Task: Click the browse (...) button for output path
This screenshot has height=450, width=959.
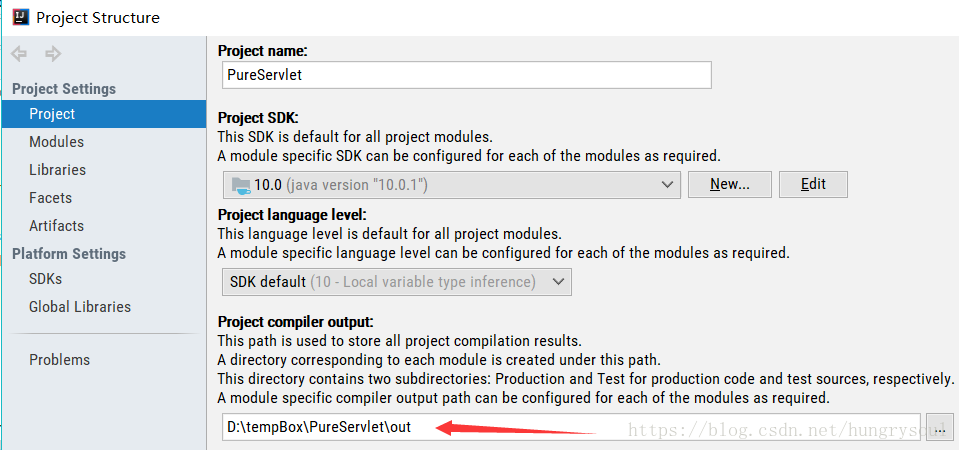Action: (x=940, y=427)
